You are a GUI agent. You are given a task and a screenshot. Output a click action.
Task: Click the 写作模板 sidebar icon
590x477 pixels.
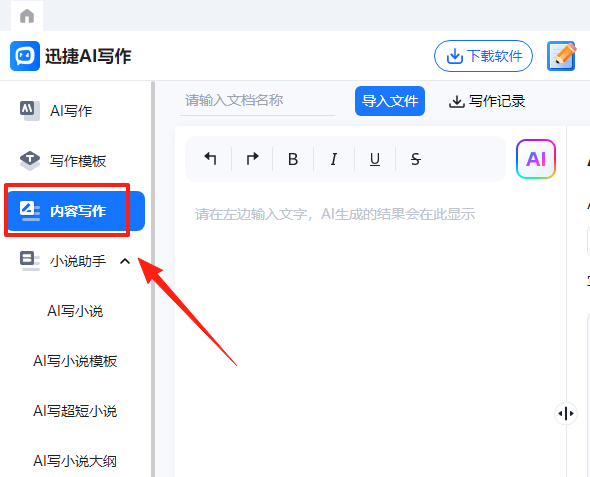30,161
